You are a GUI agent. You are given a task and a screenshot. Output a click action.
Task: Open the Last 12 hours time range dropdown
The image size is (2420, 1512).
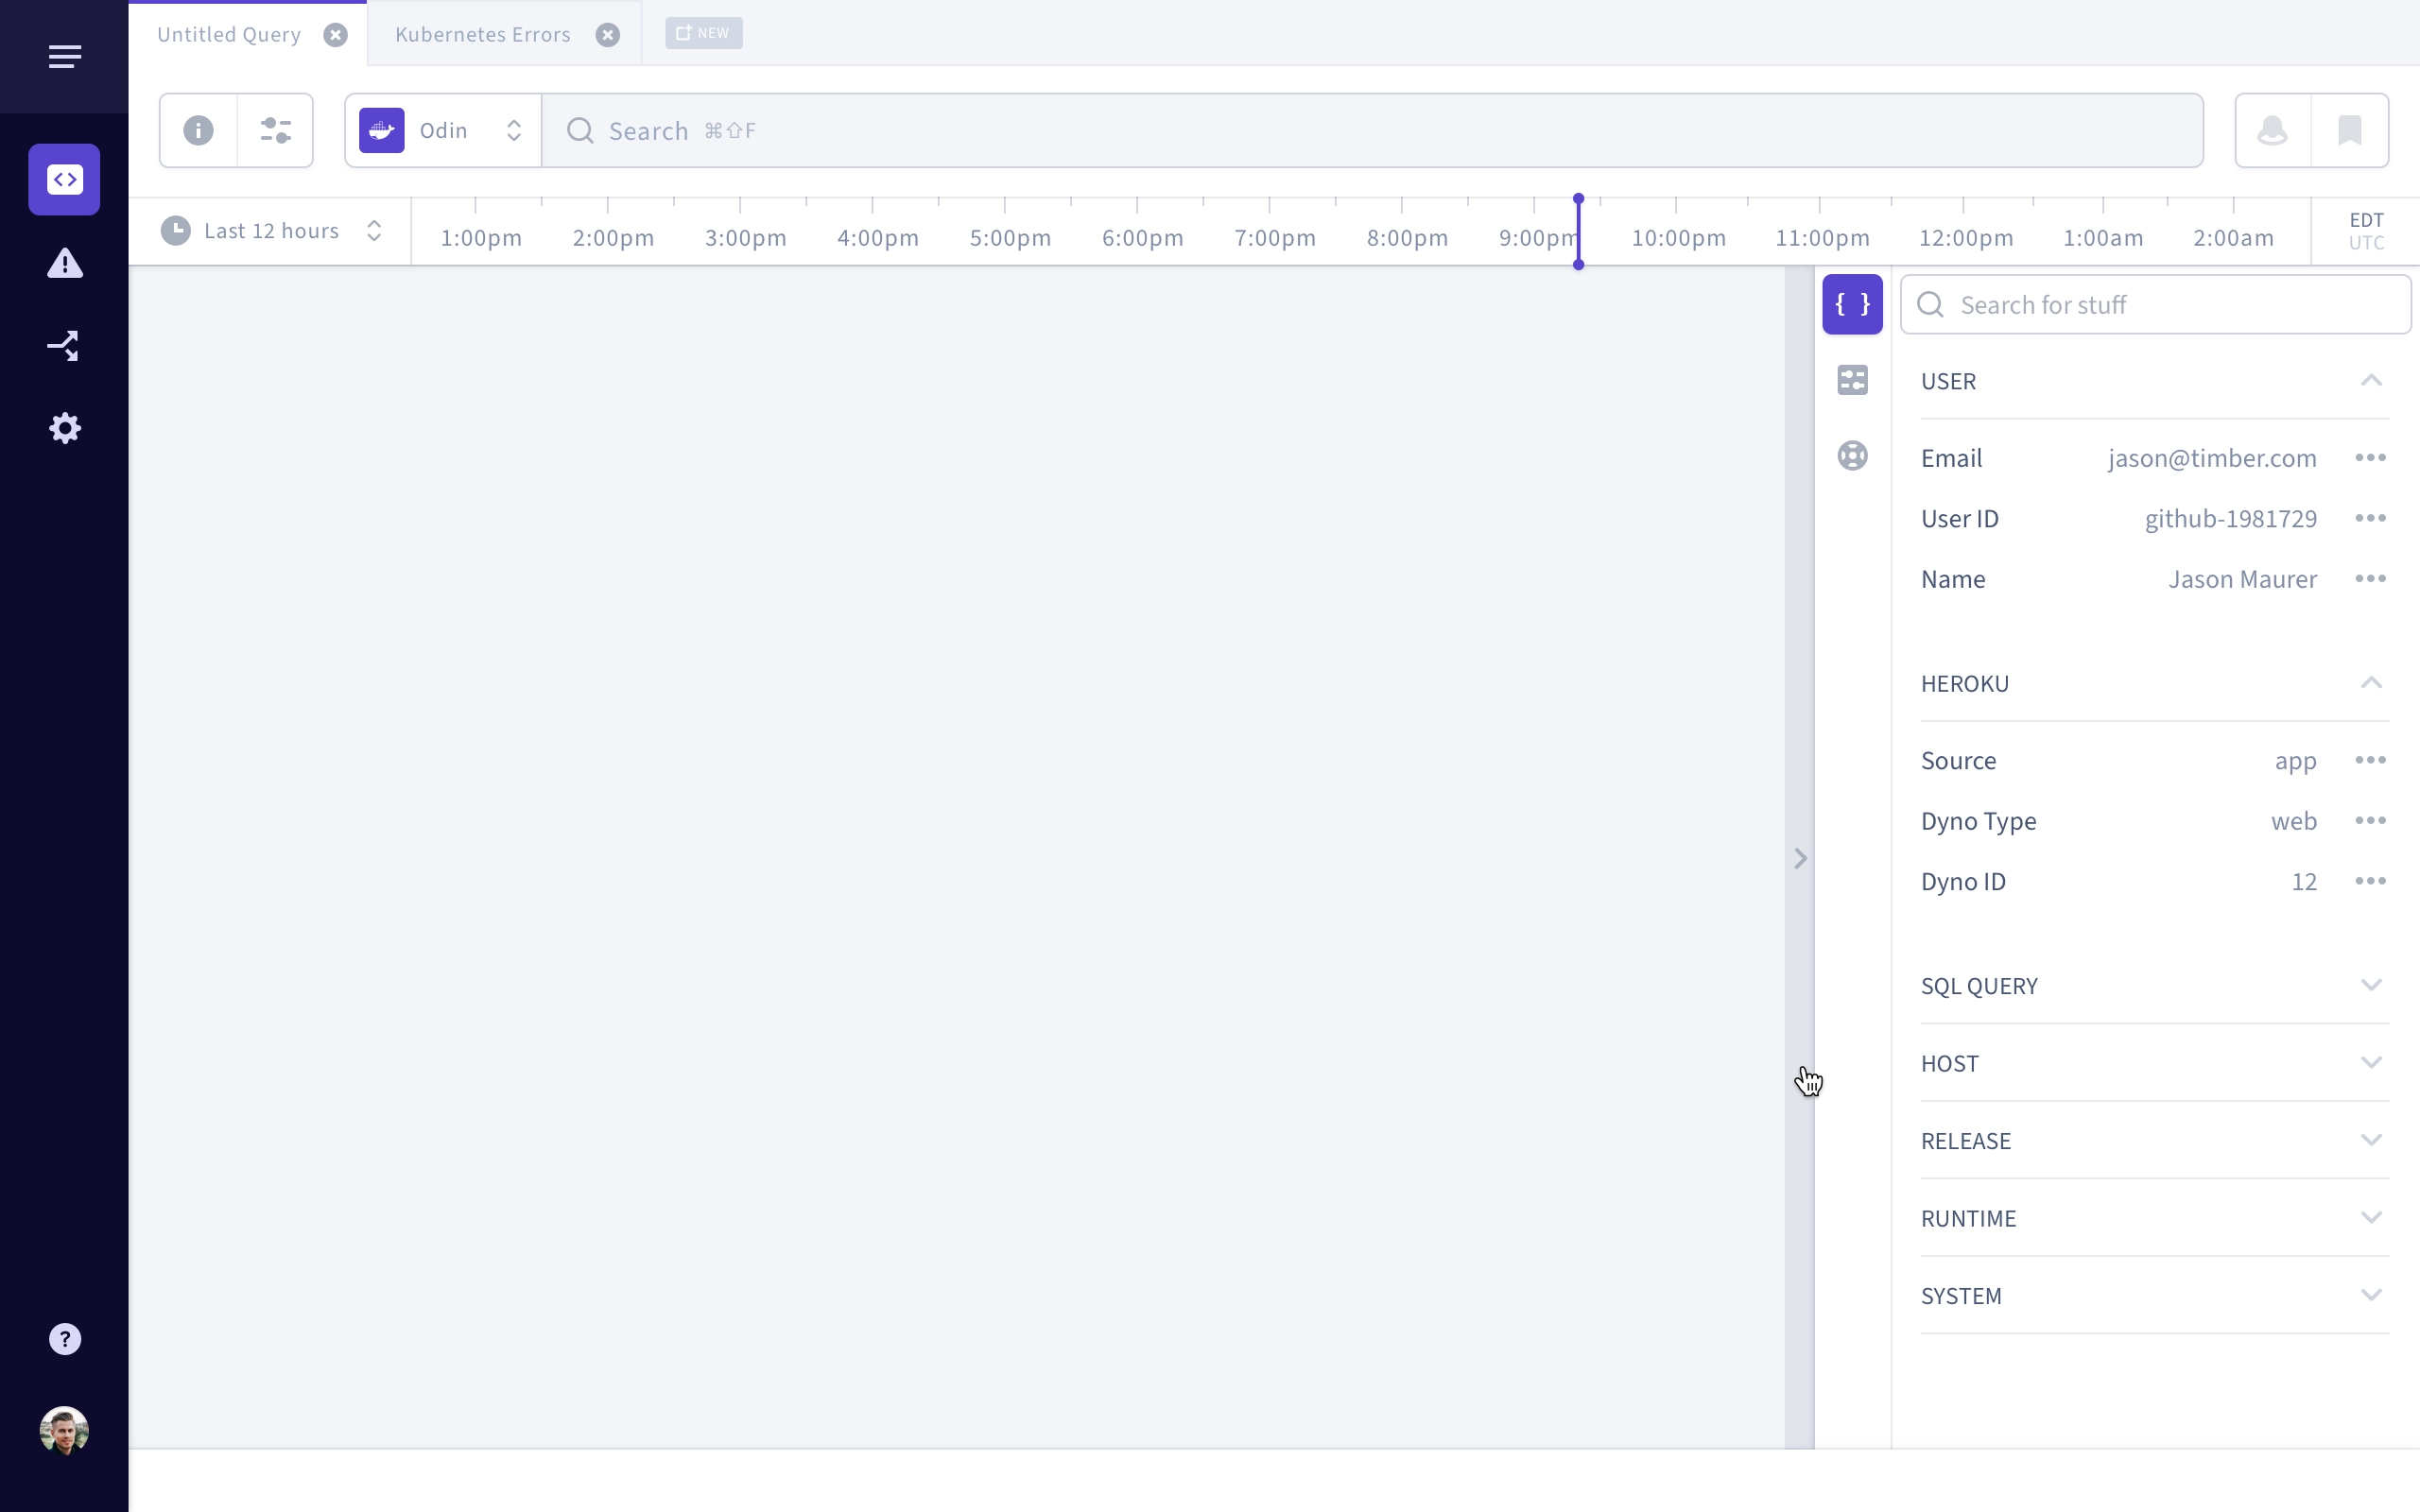[x=272, y=231]
